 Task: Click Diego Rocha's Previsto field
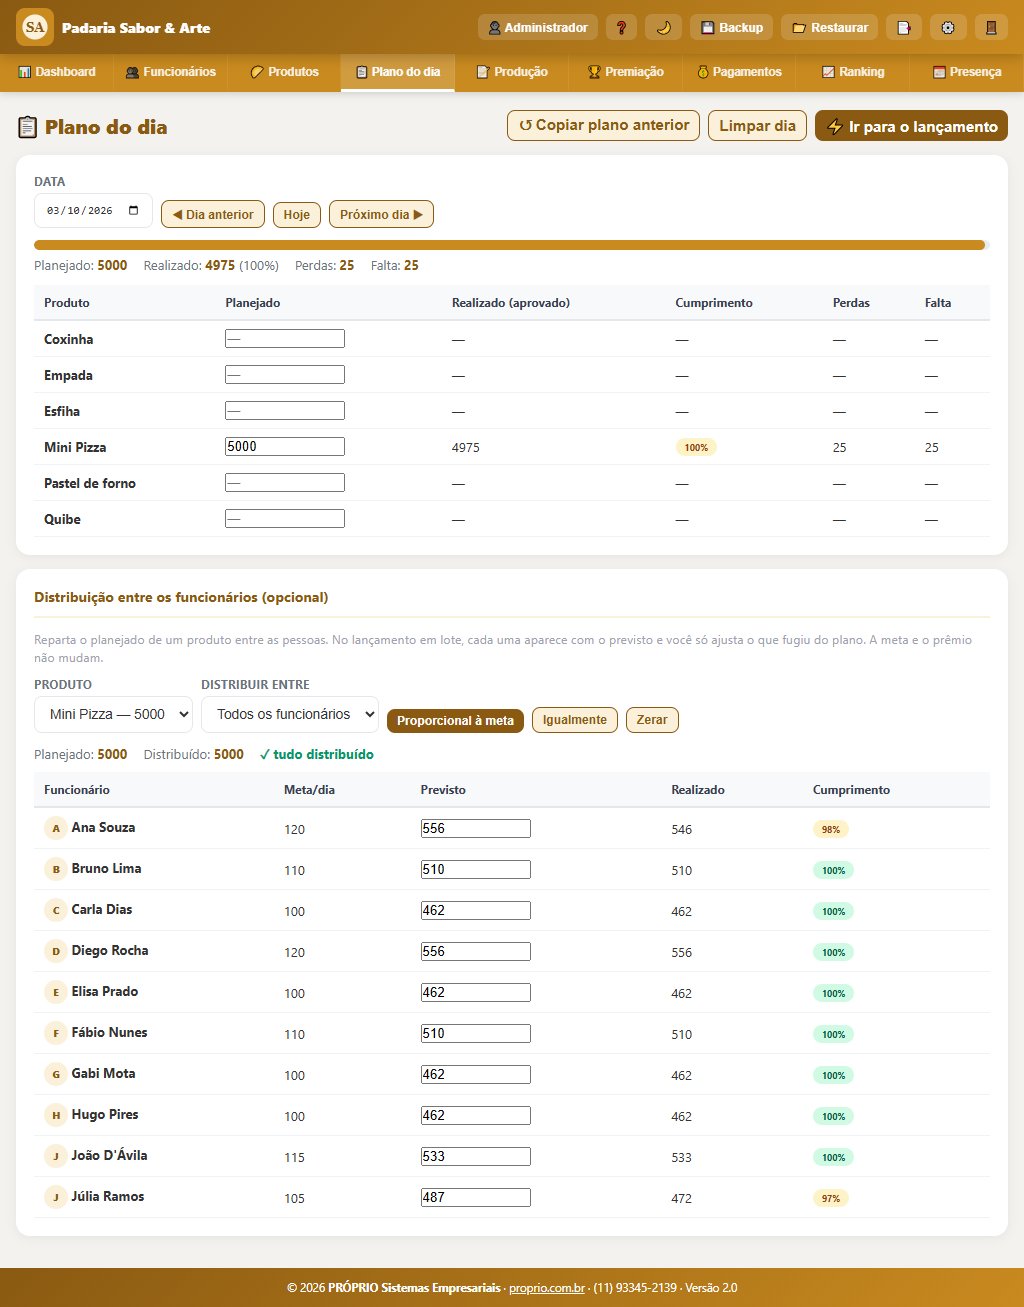click(x=476, y=951)
